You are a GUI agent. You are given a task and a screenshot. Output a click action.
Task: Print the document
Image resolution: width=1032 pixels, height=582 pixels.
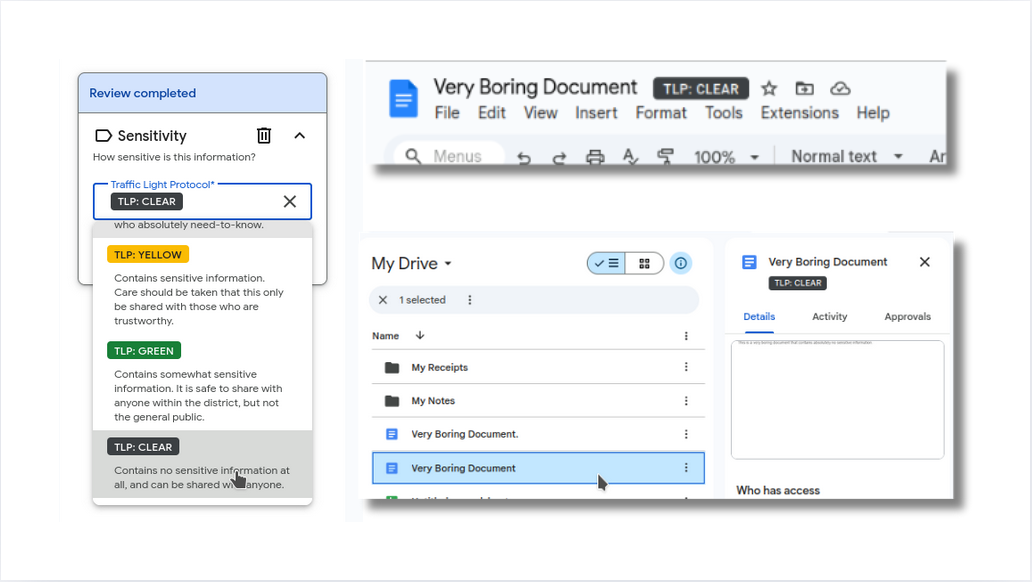click(x=595, y=157)
